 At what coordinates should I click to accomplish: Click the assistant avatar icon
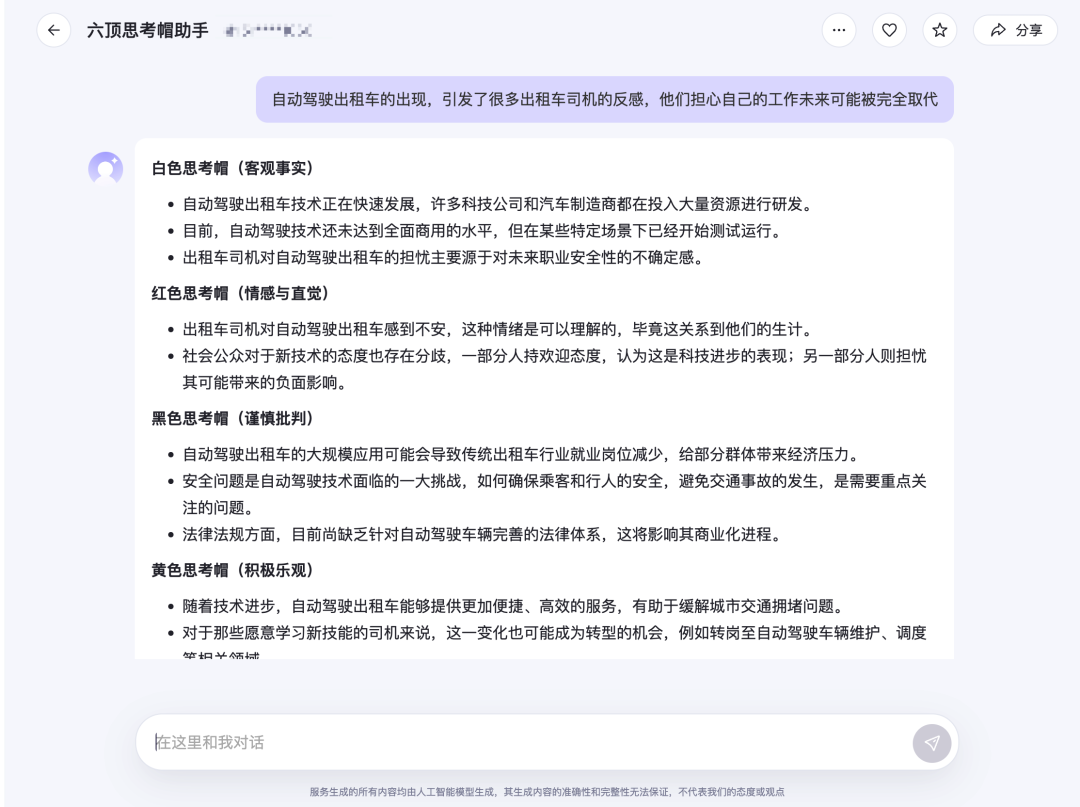pyautogui.click(x=105, y=169)
